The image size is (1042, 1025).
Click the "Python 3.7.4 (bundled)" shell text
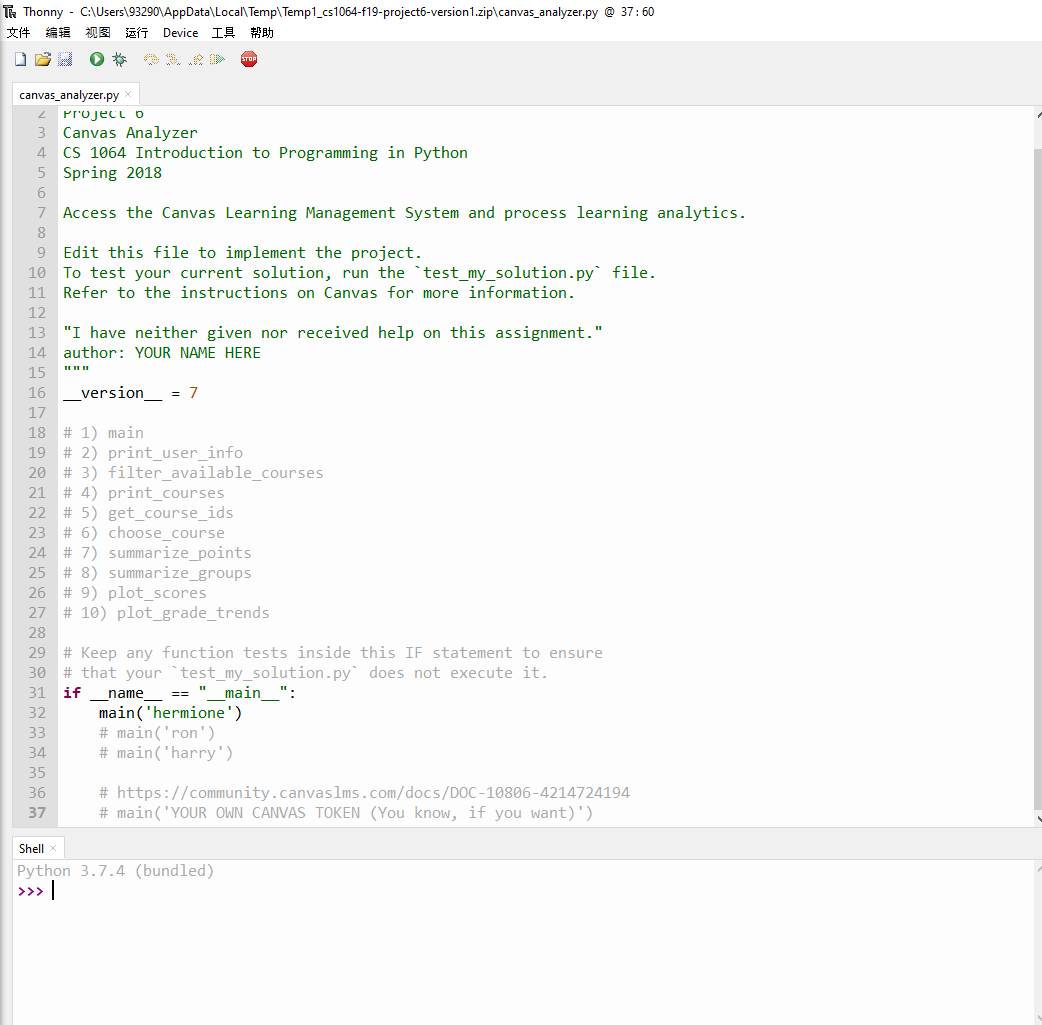[x=116, y=871]
